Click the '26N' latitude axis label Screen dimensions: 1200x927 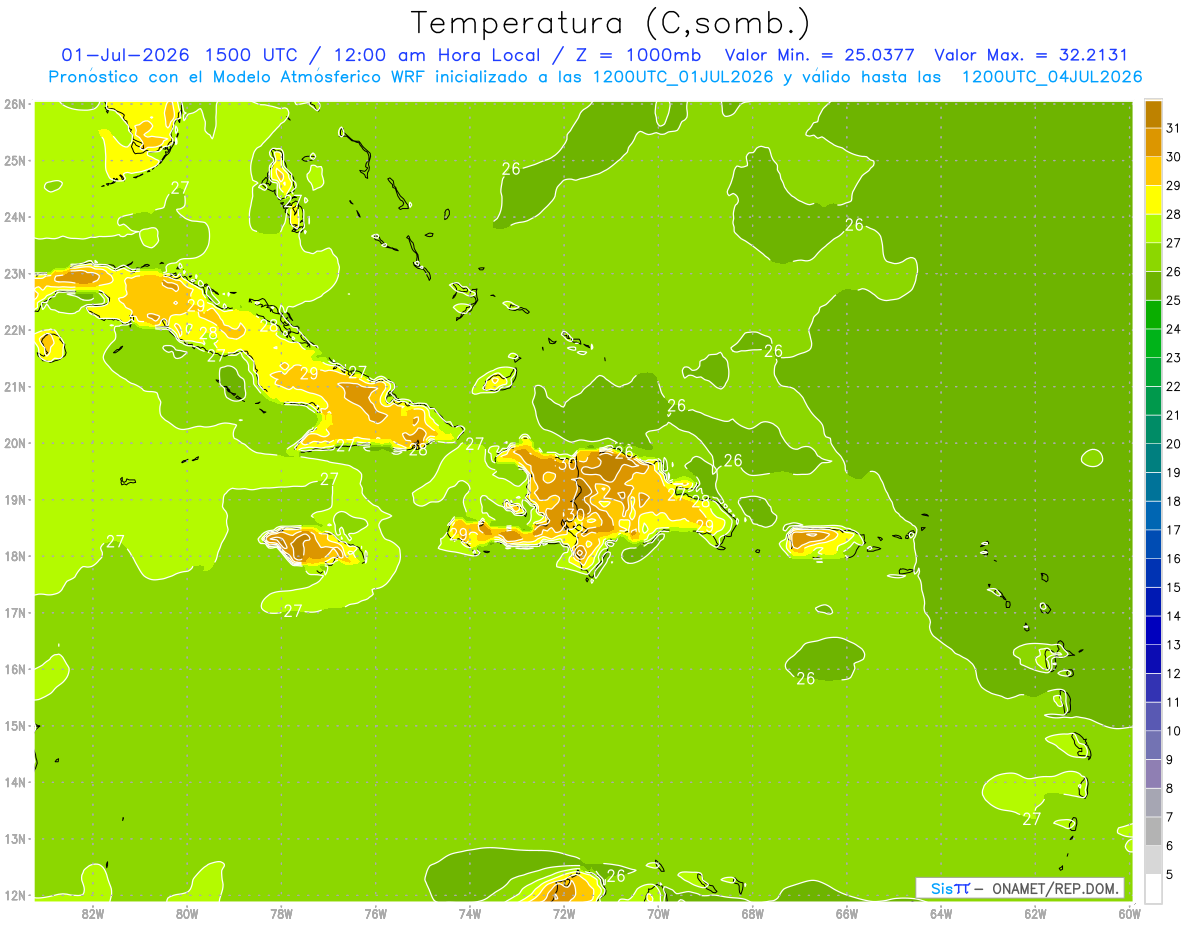coord(14,104)
